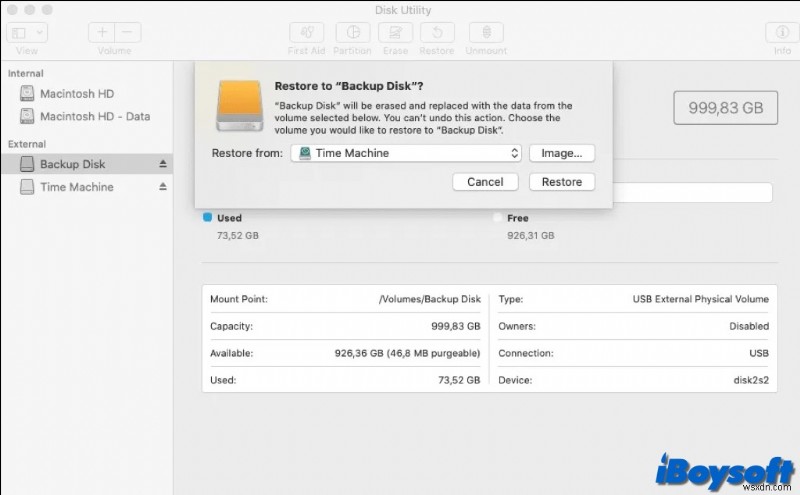This screenshot has width=800, height=495.
Task: Click the USB External Physical Volume type
Action: (x=701, y=299)
